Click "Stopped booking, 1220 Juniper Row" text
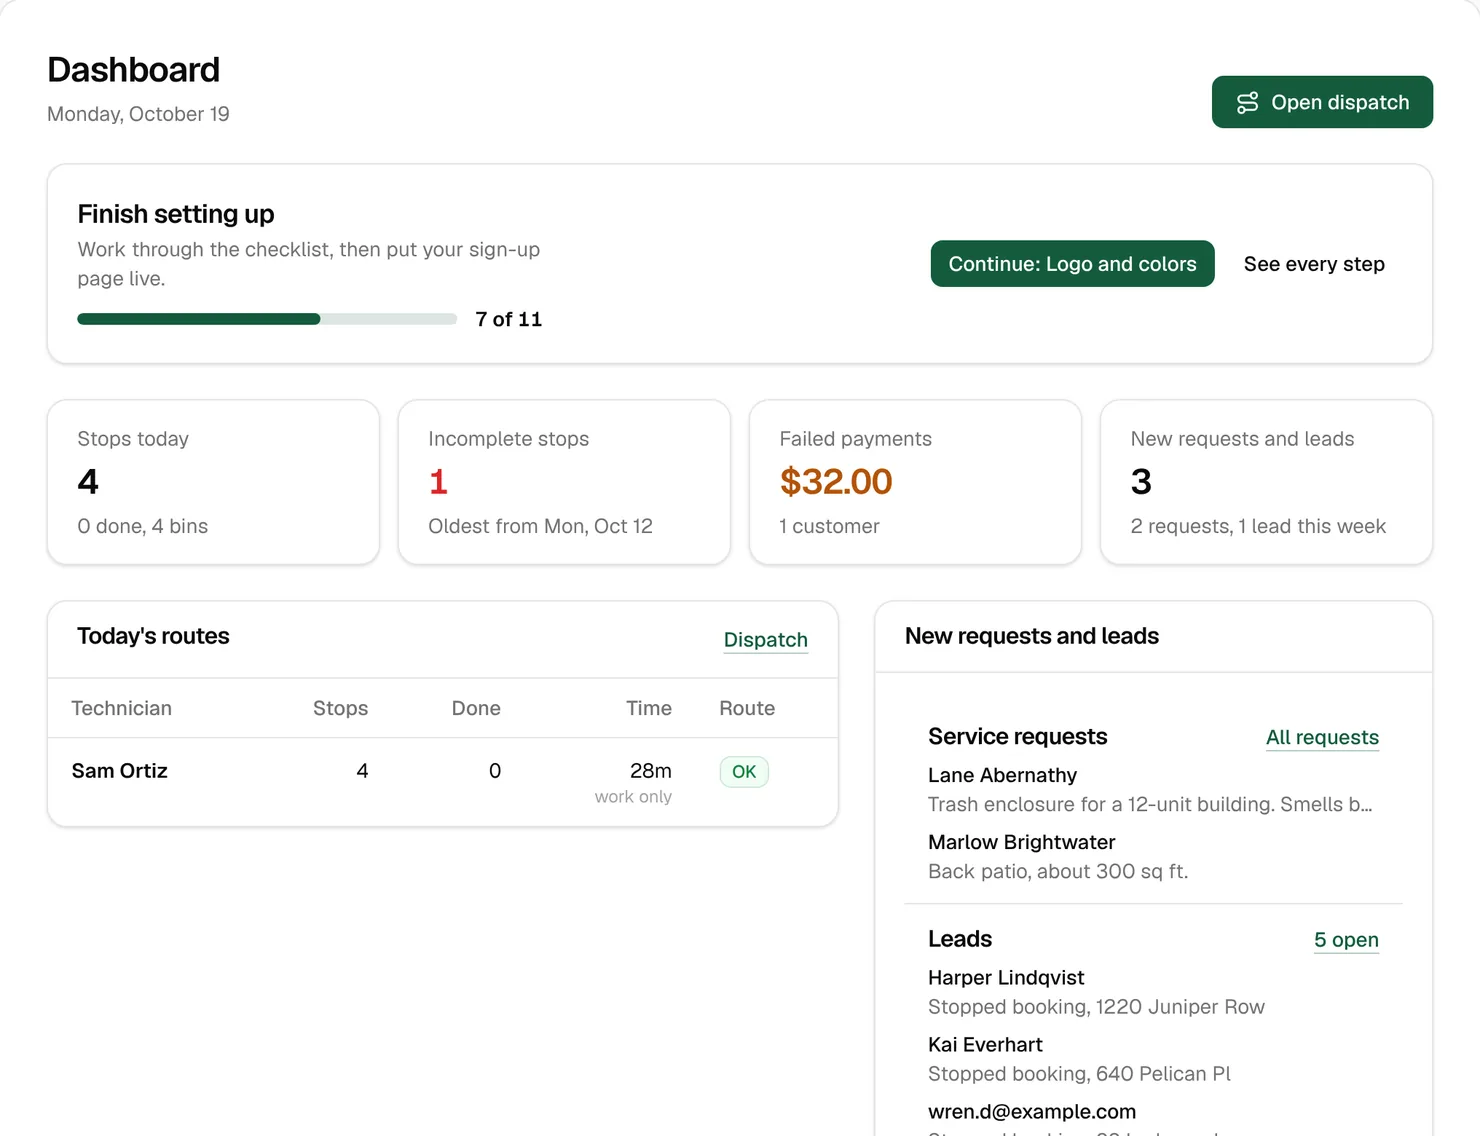Viewport: 1480px width, 1136px height. [x=1096, y=1007]
